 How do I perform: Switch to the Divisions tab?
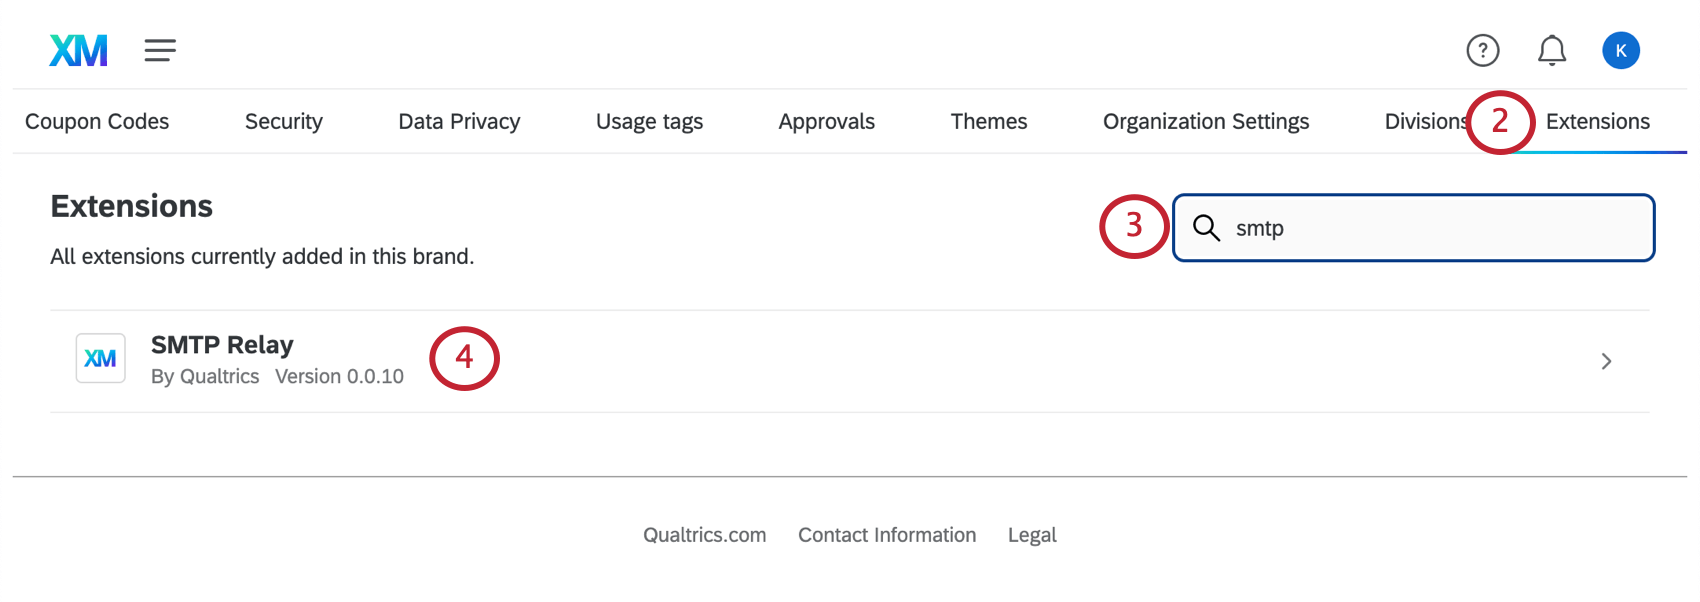(x=1424, y=121)
